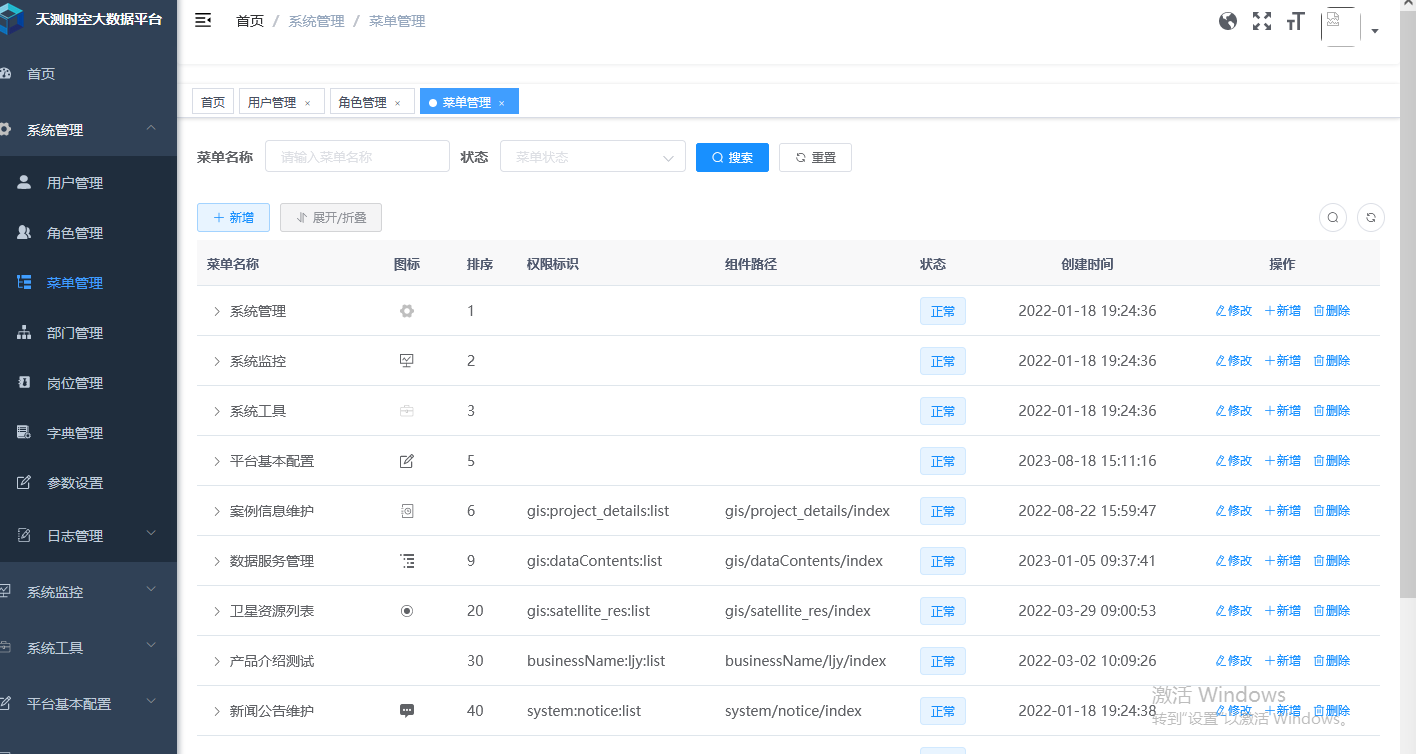Focus the 菜单名称 input field

click(357, 157)
